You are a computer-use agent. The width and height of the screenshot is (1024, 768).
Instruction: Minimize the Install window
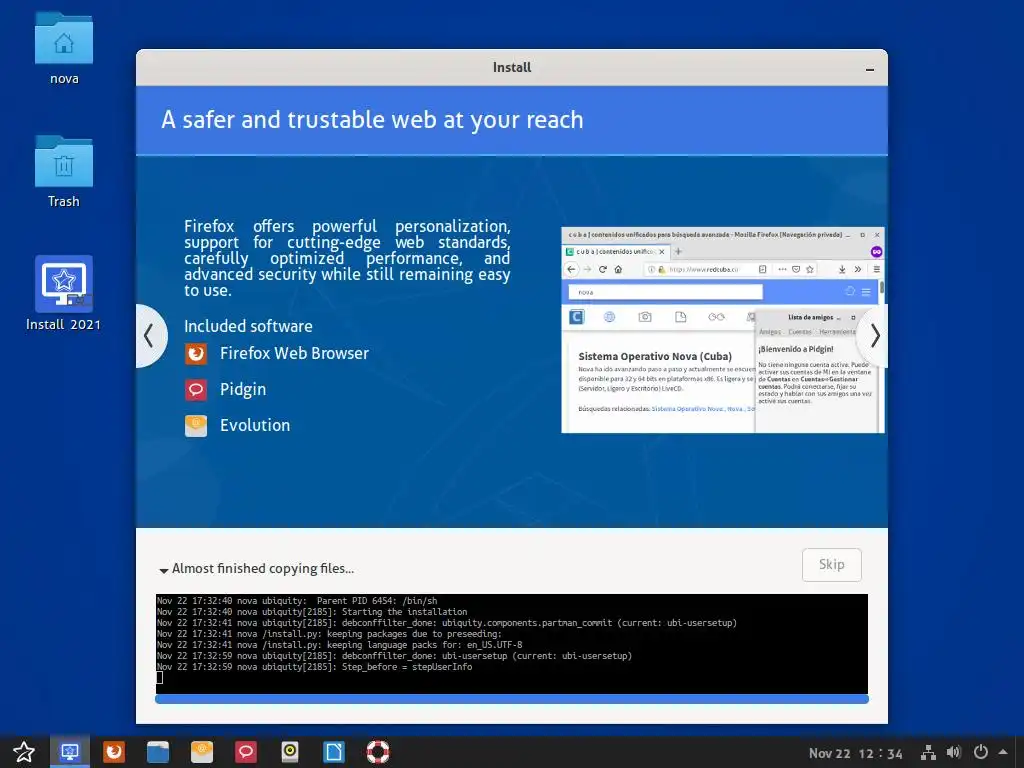click(x=870, y=68)
